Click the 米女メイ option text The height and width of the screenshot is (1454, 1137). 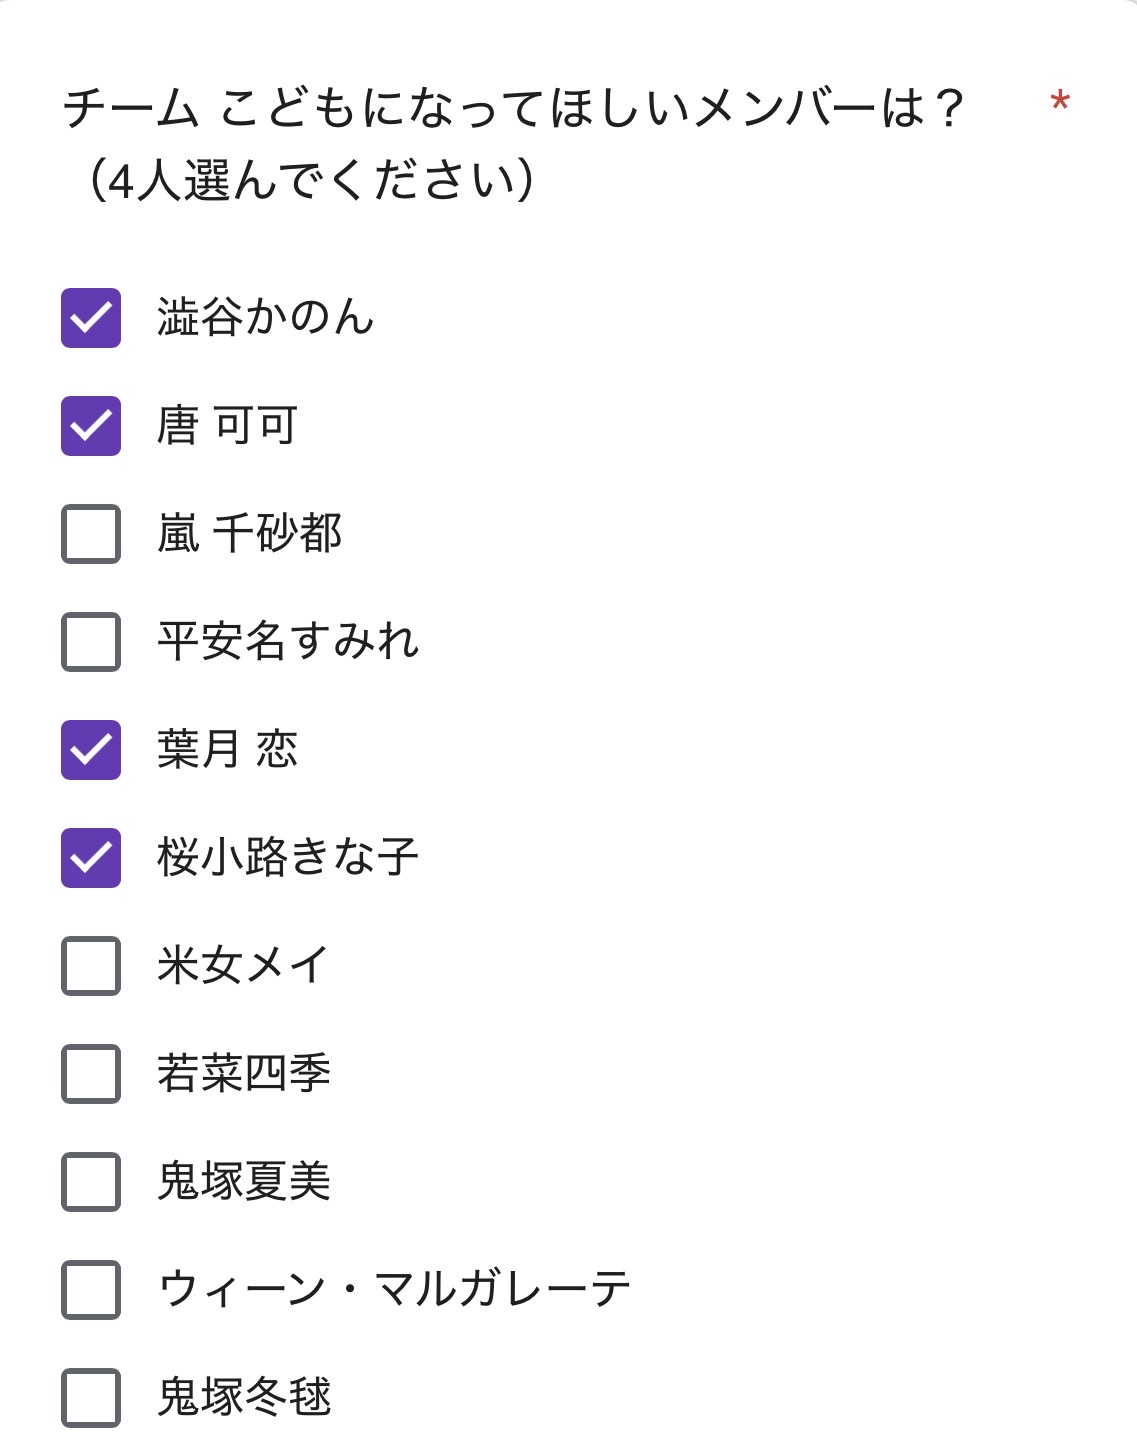click(243, 965)
